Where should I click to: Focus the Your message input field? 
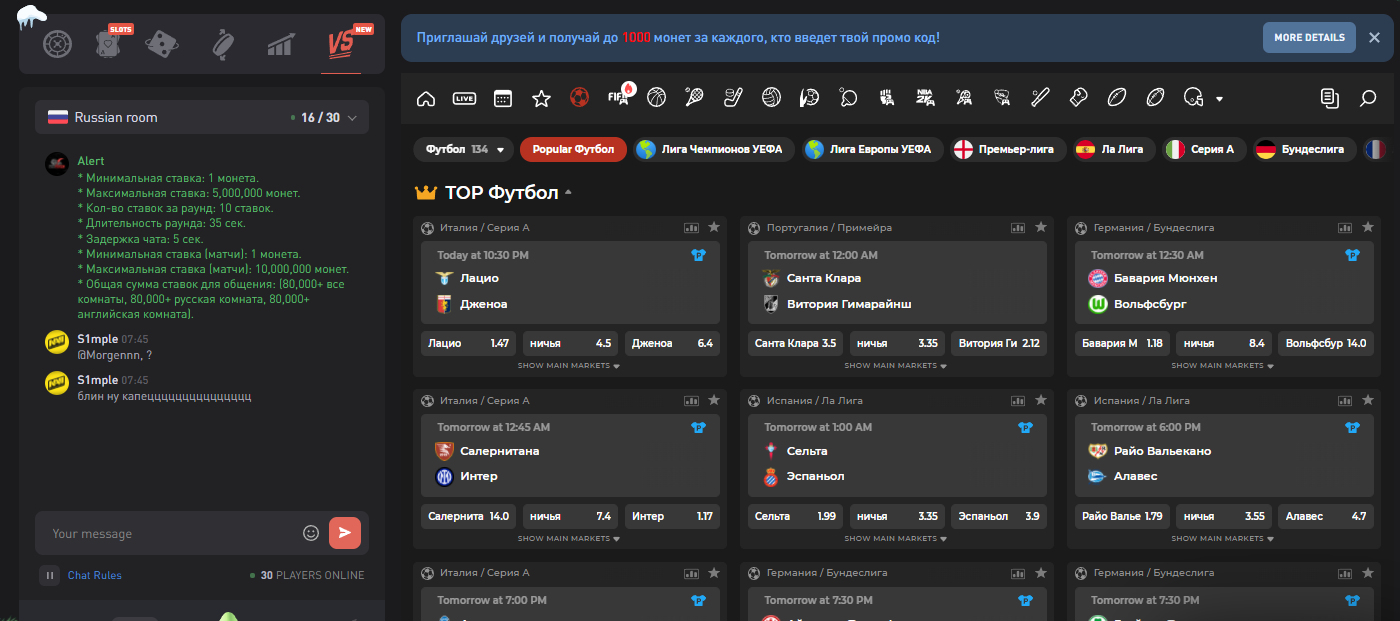(x=172, y=533)
